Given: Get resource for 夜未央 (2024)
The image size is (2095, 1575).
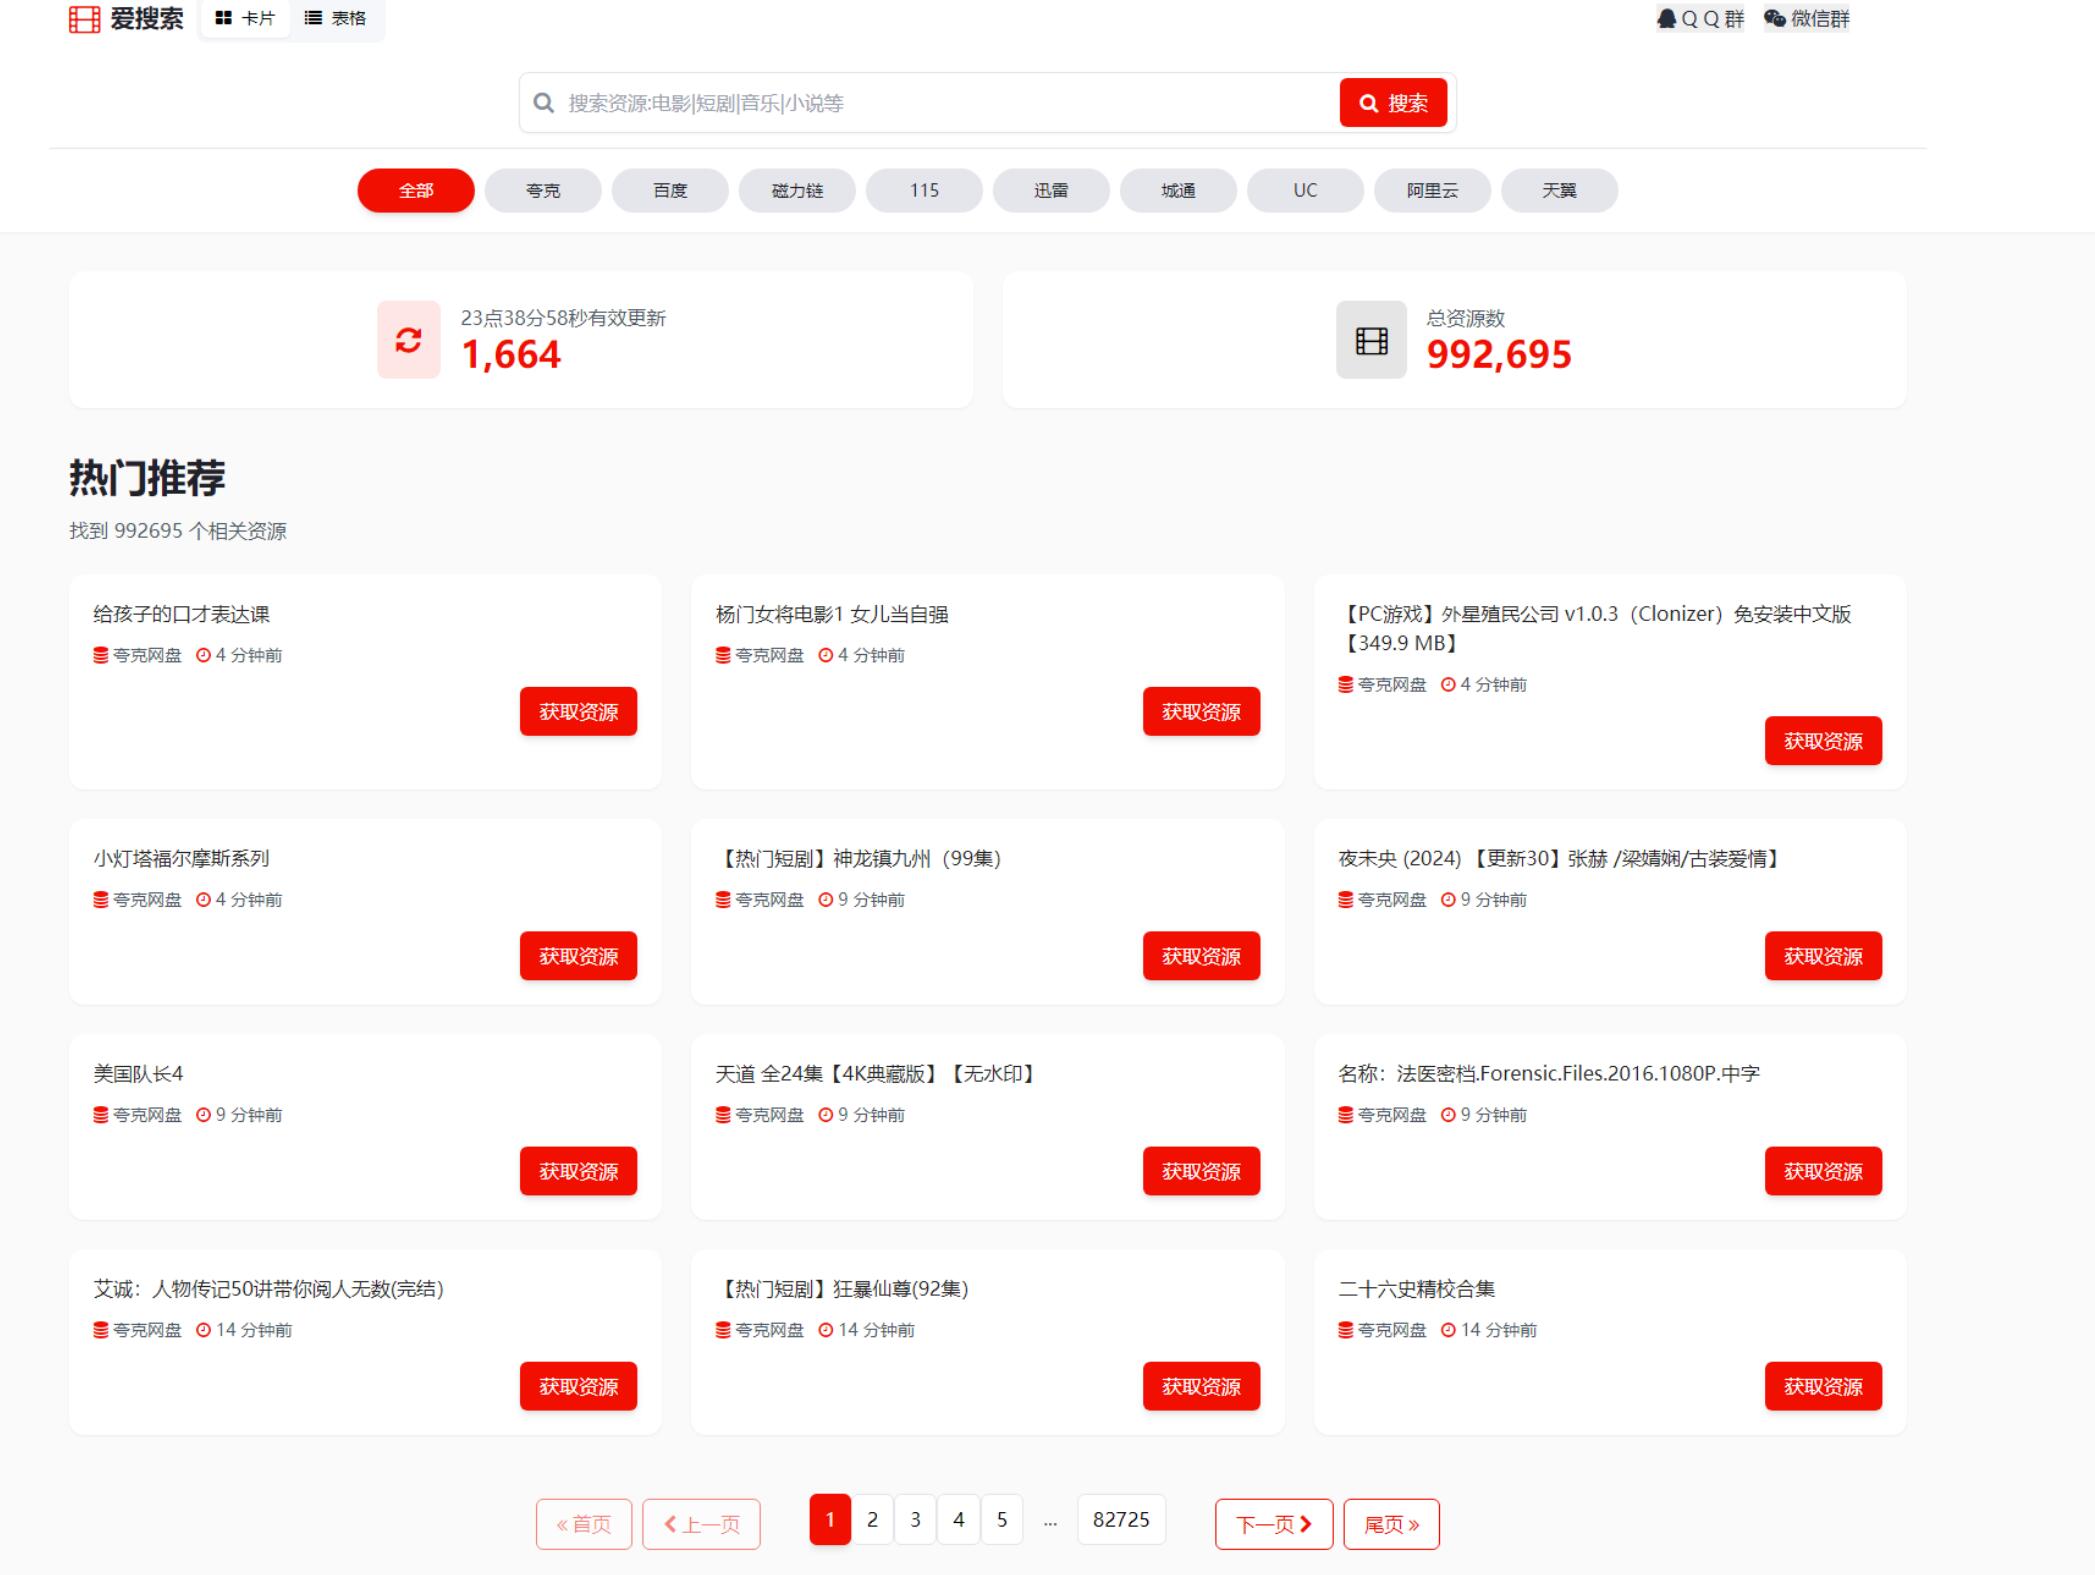Looking at the screenshot, I should 1823,955.
